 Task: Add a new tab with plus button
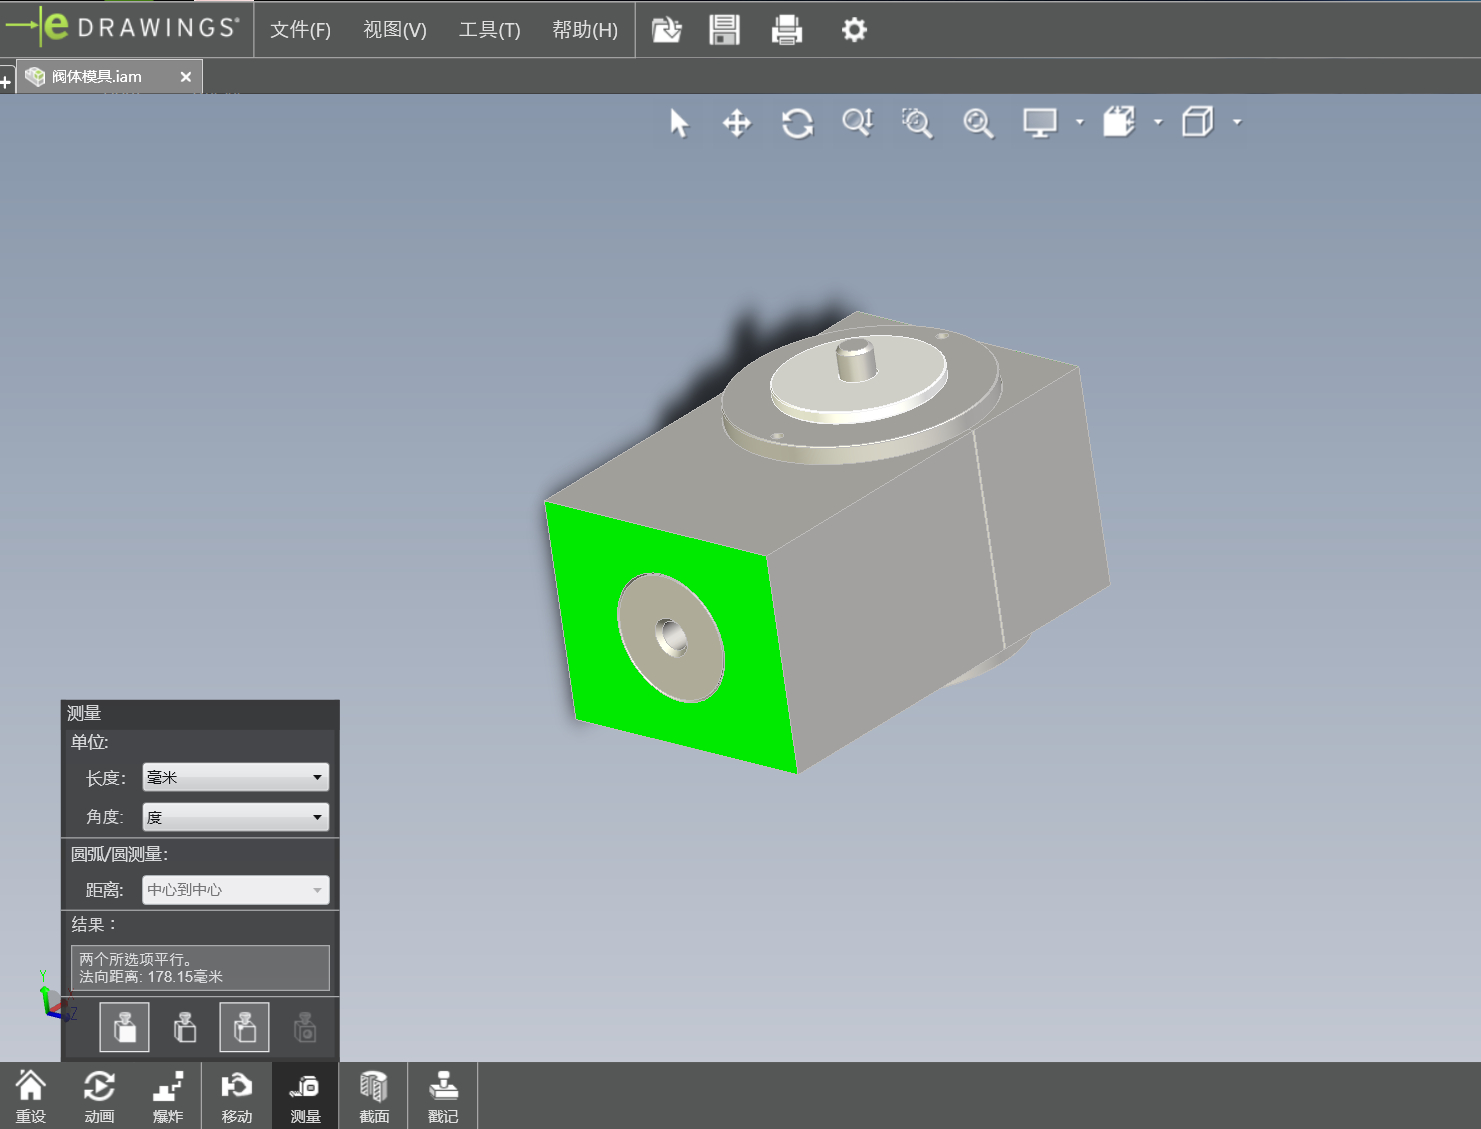(6, 82)
